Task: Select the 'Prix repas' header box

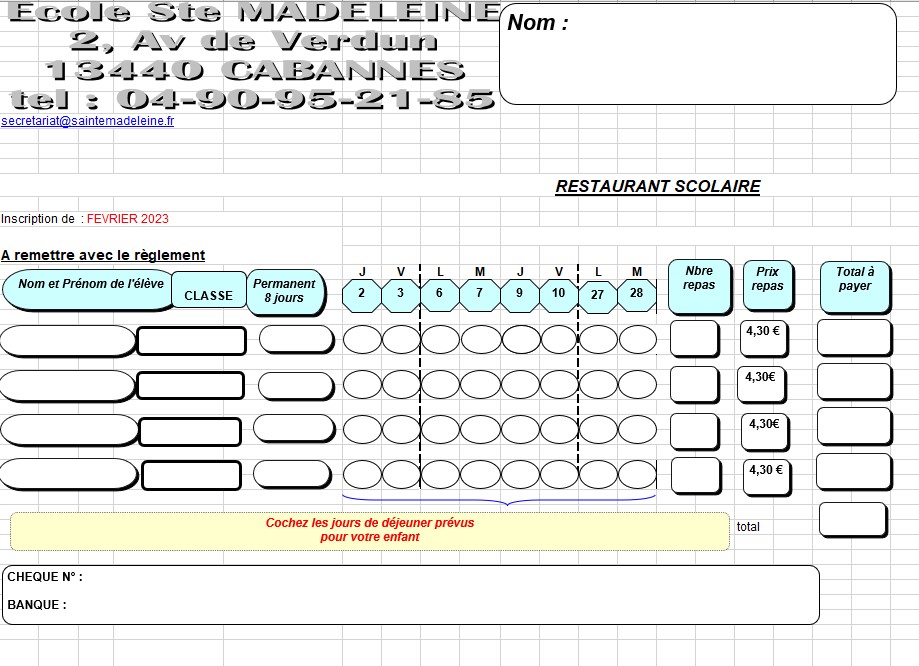Action: [x=767, y=285]
